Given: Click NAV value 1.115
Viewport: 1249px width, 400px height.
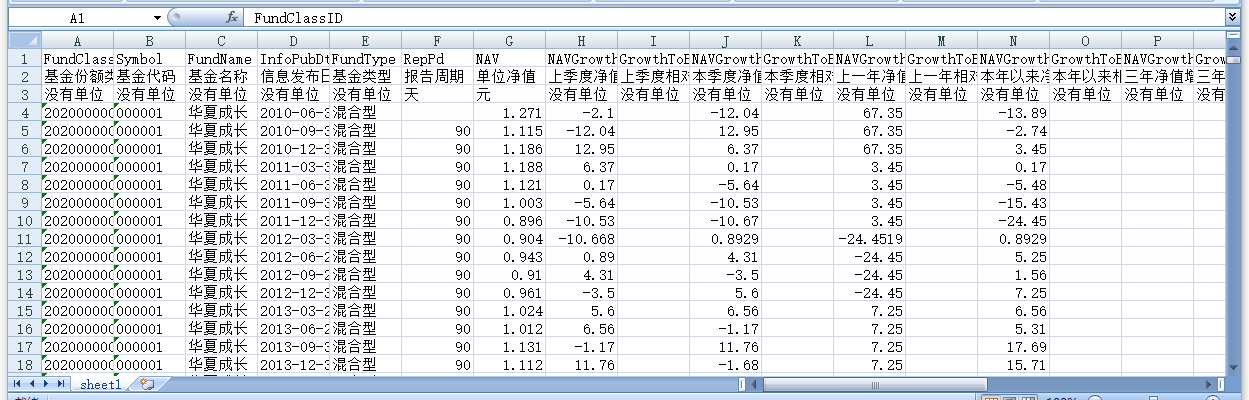Looking at the screenshot, I should pos(510,131).
